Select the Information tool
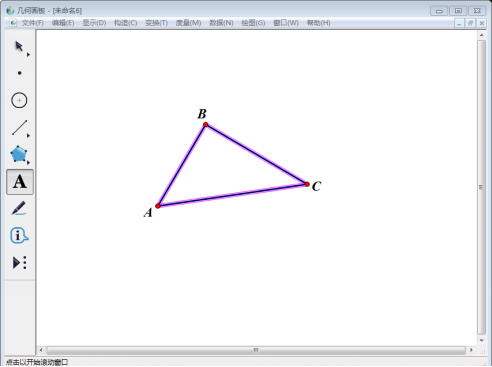The image size is (492, 367). pyautogui.click(x=19, y=235)
